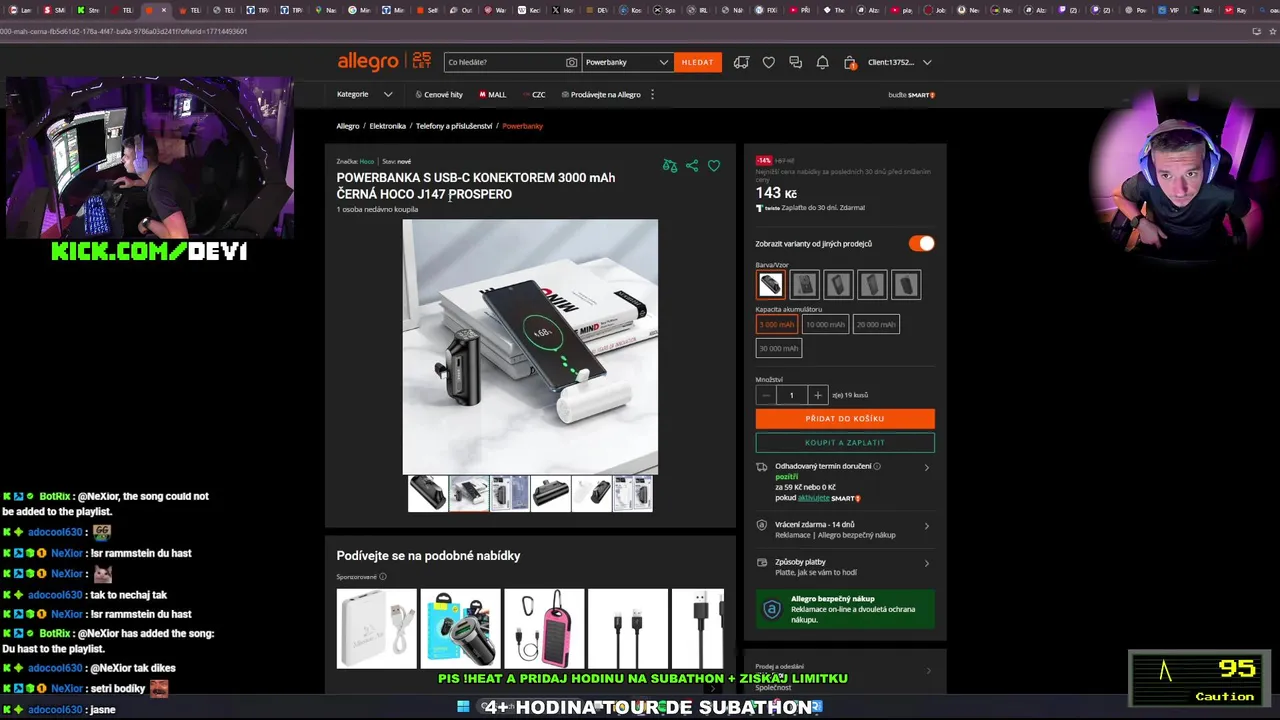Click the compare scales icon

[x=670, y=166]
